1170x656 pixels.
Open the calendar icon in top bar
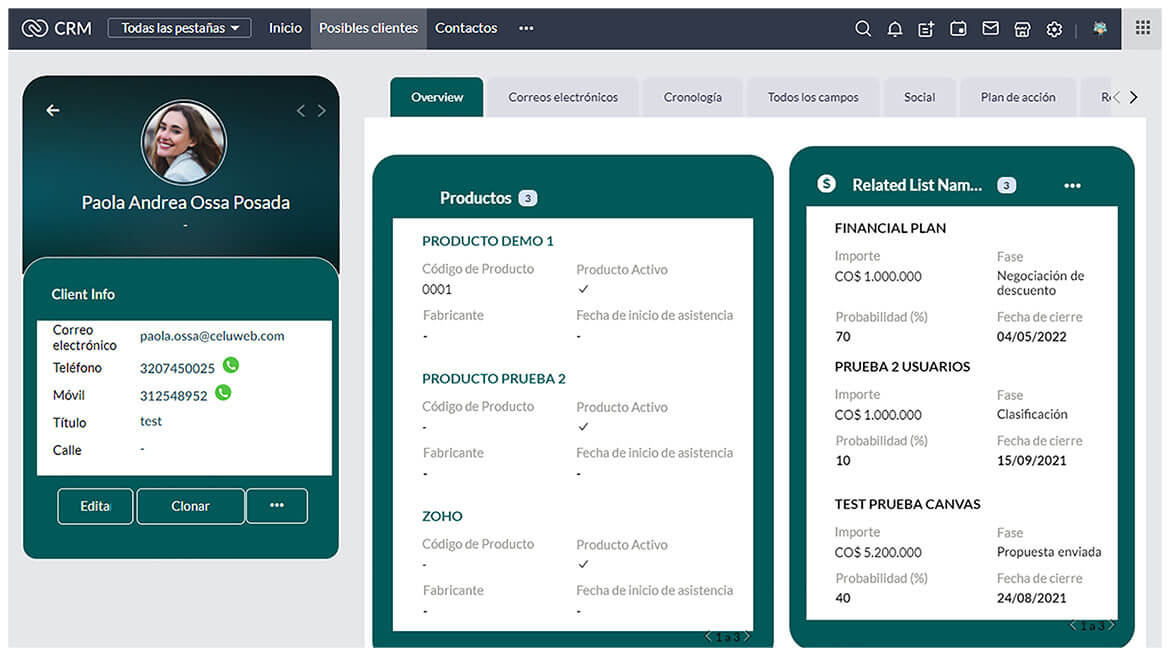958,29
